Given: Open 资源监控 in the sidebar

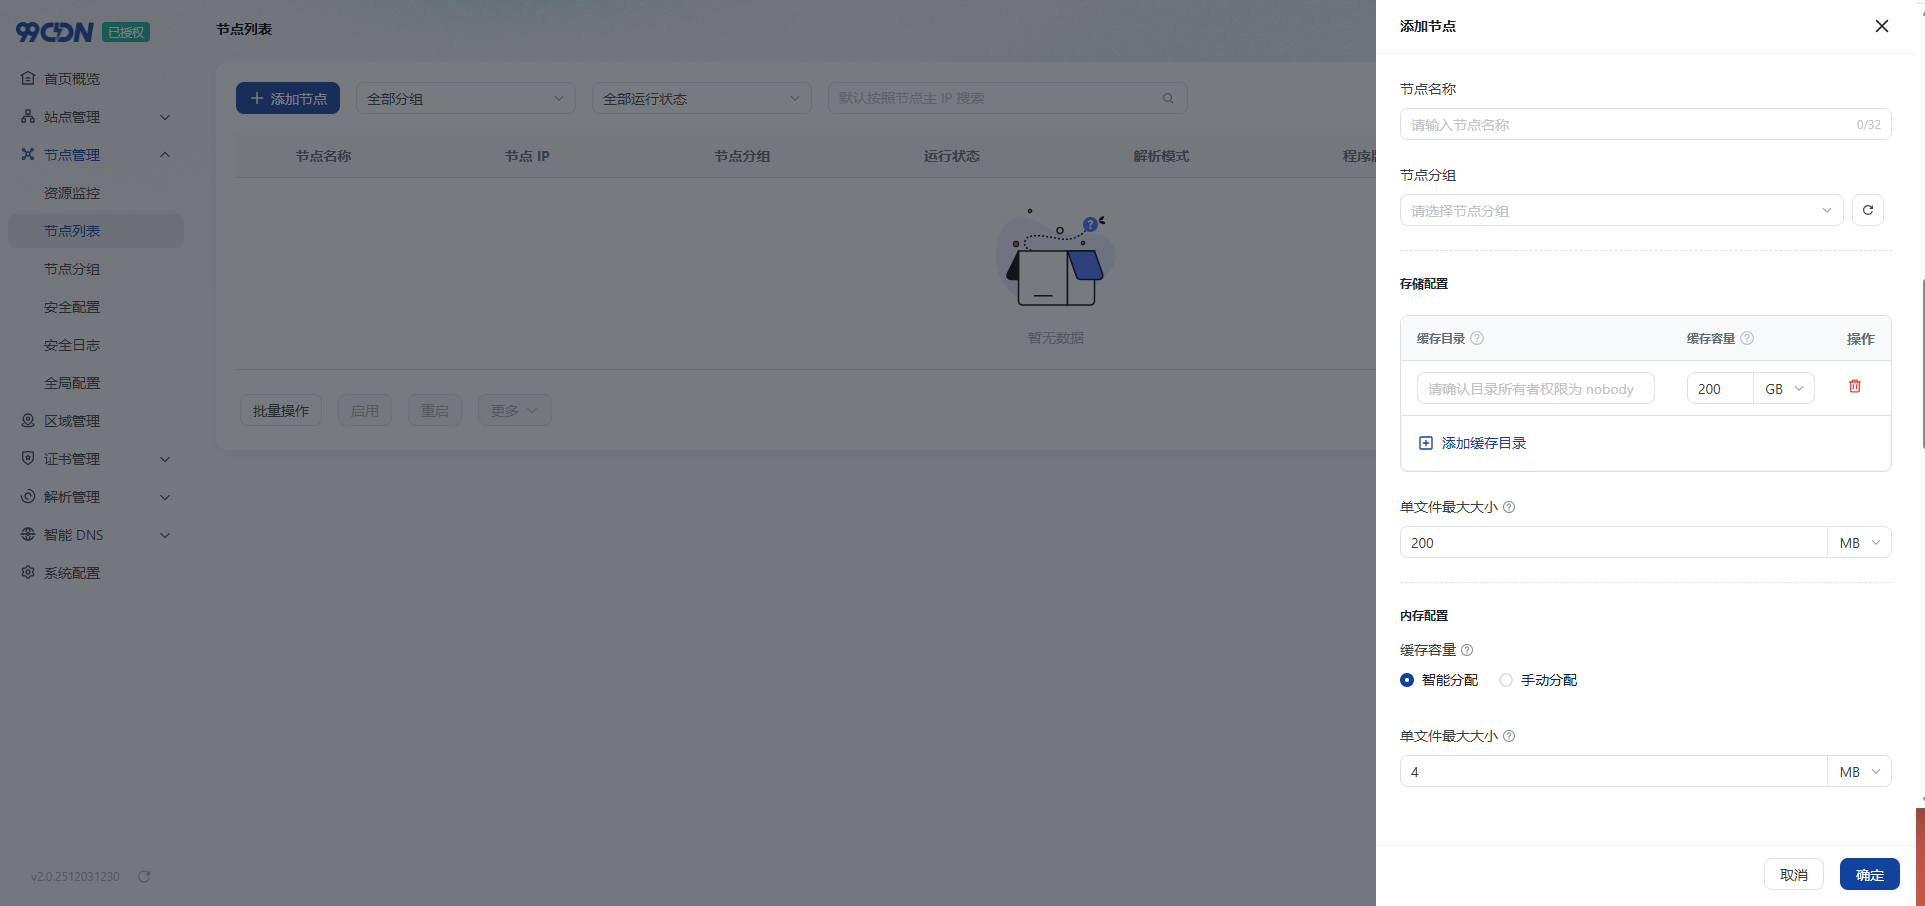Looking at the screenshot, I should tap(72, 193).
